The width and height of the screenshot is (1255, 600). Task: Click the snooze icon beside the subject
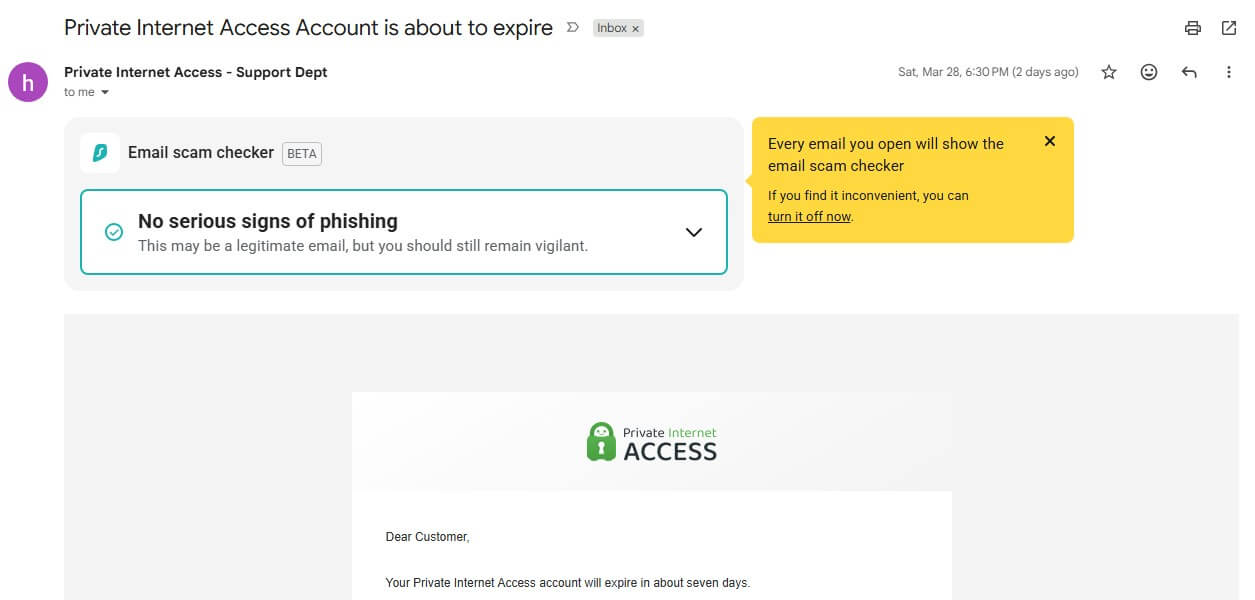click(572, 28)
